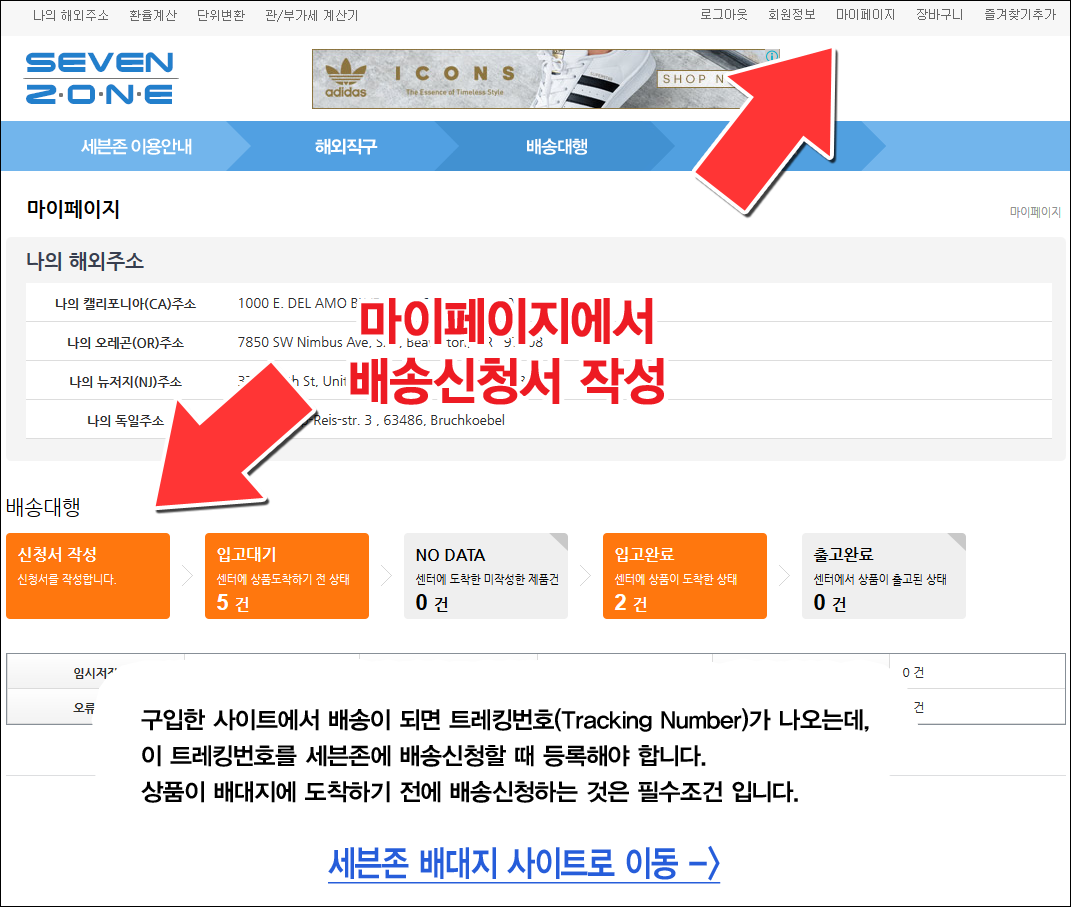Click the ad info icon on banner
The width and height of the screenshot is (1071, 907).
pyautogui.click(x=773, y=57)
